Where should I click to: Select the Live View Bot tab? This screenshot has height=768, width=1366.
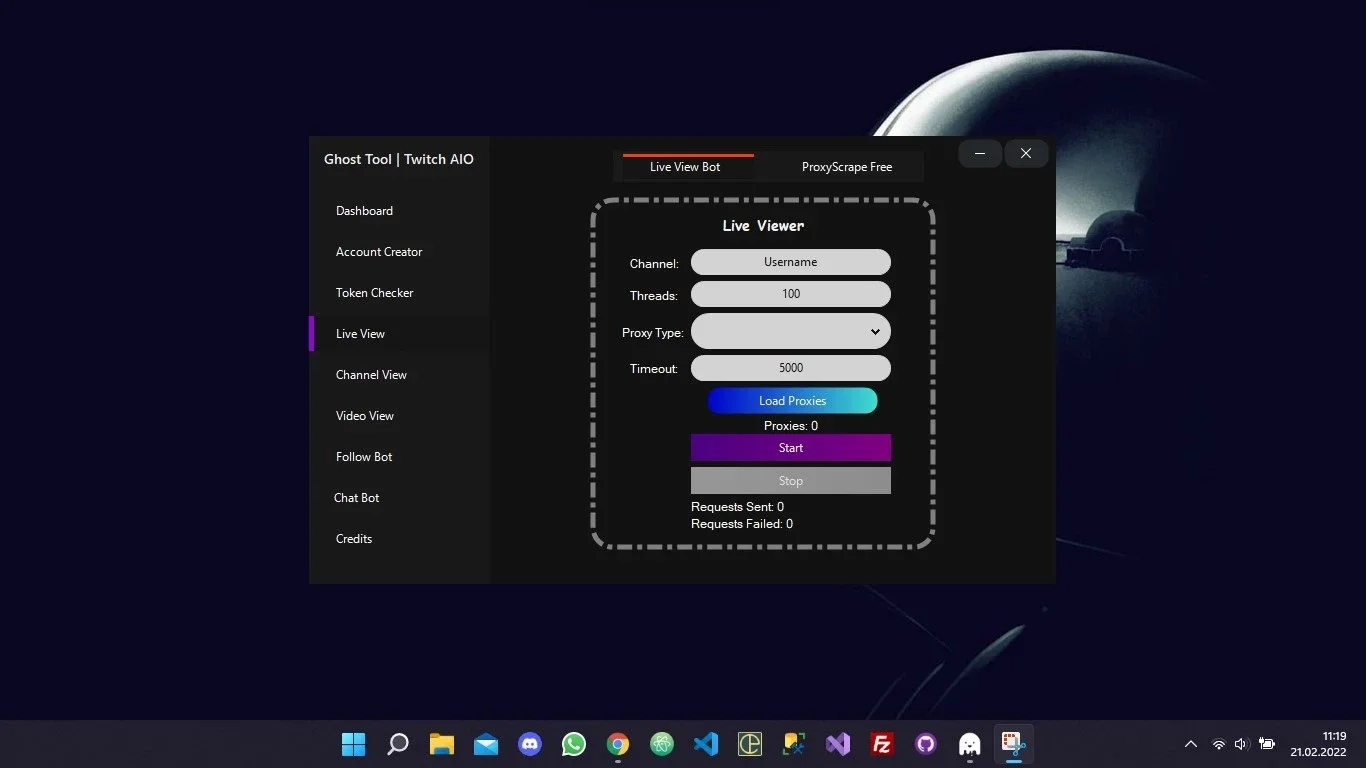685,167
